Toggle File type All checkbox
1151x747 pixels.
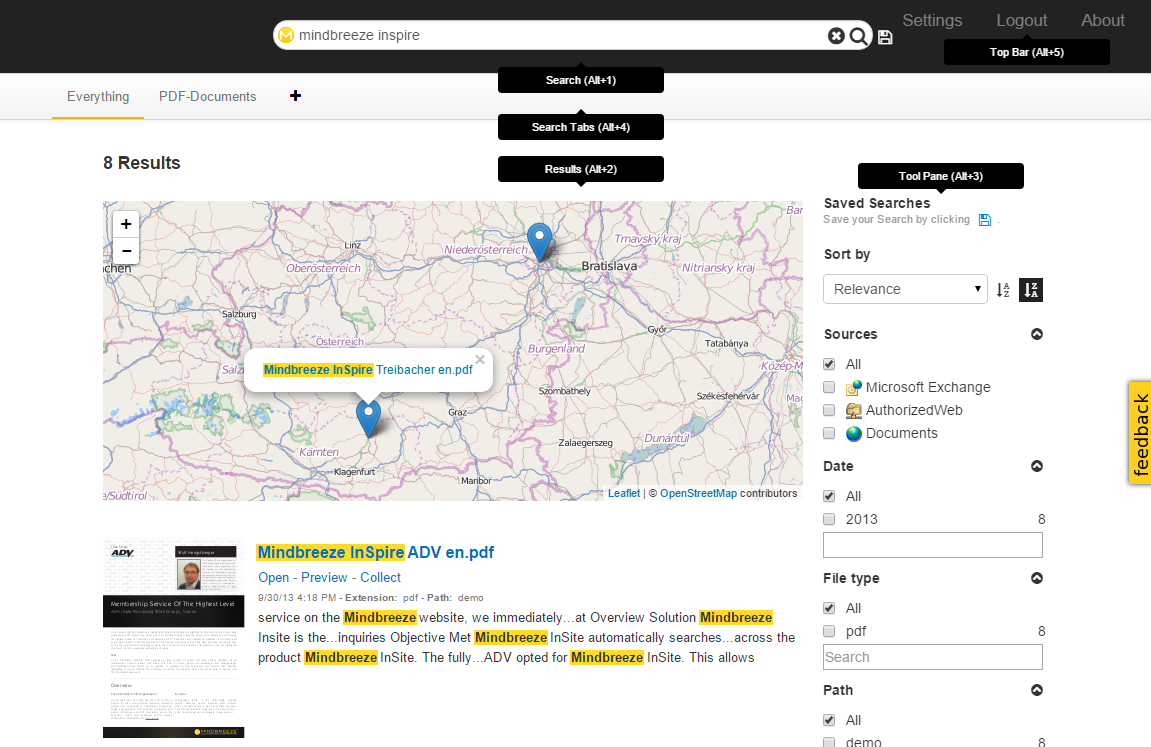coord(829,608)
